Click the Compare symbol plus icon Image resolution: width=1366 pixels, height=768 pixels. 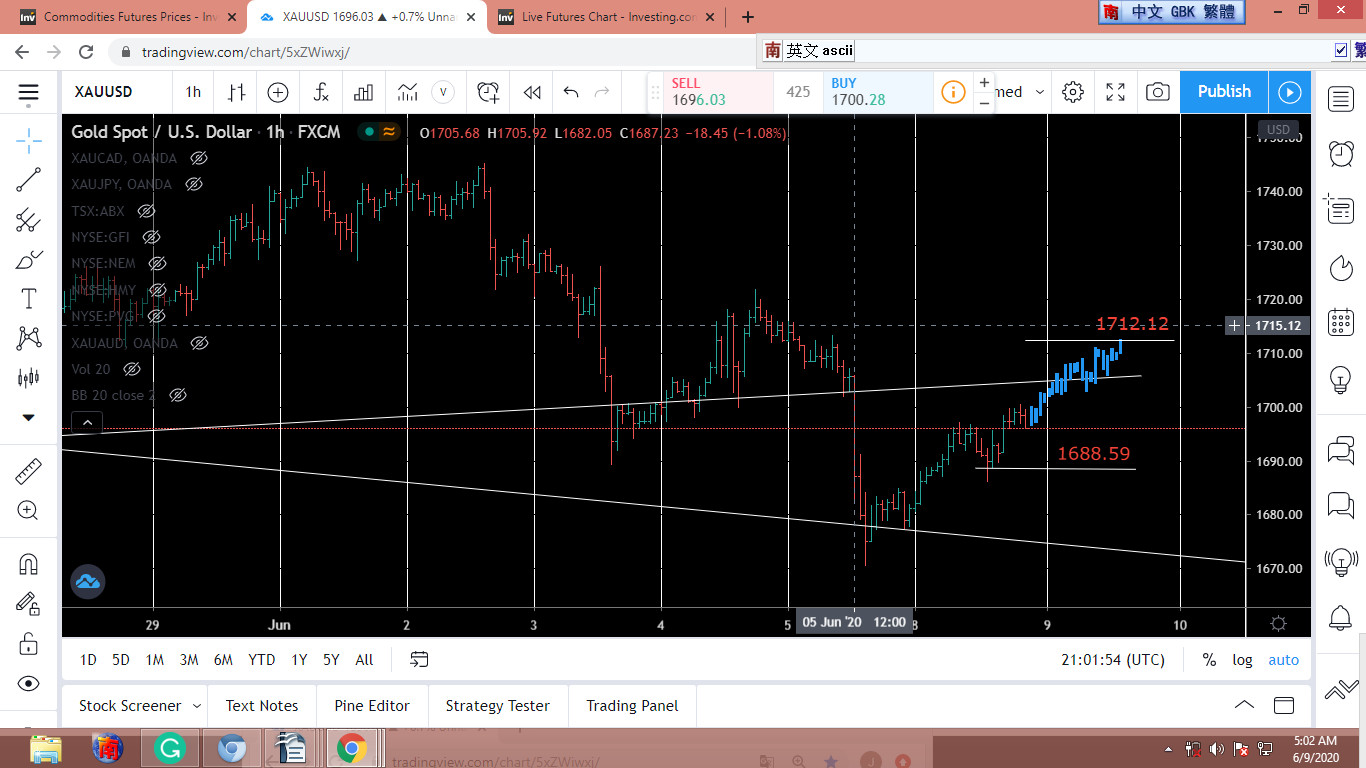click(278, 92)
